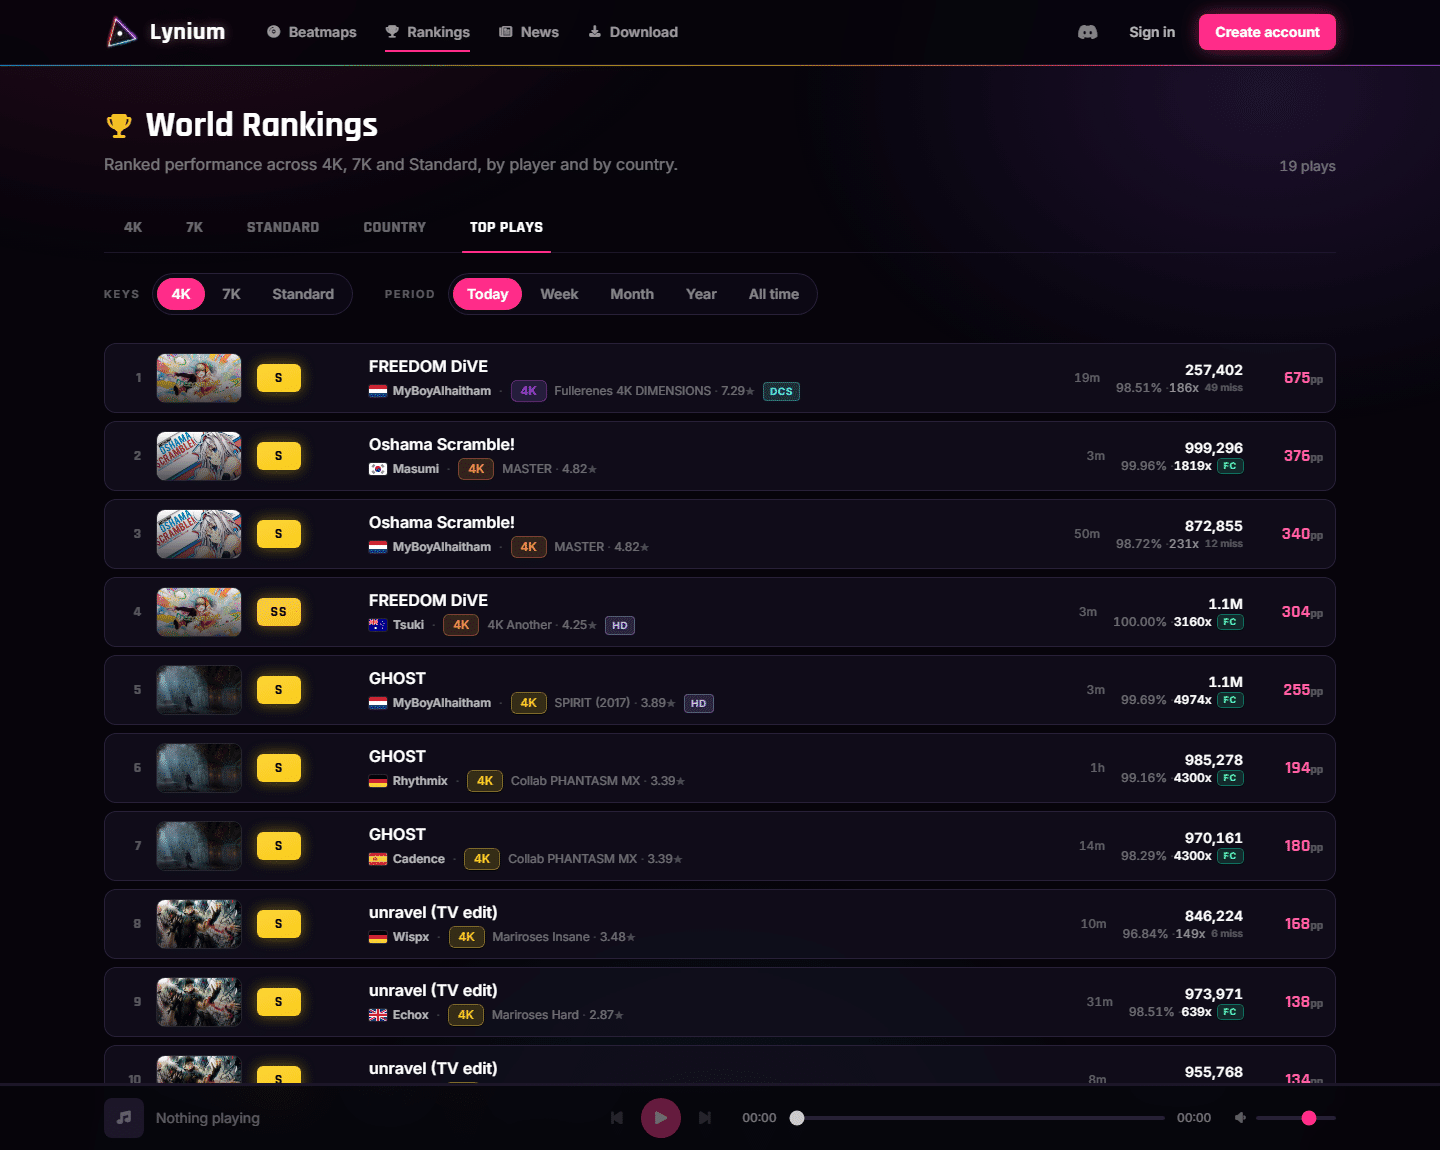Click the Lynium logo icon
Image resolution: width=1440 pixels, height=1150 pixels.
[x=121, y=32]
